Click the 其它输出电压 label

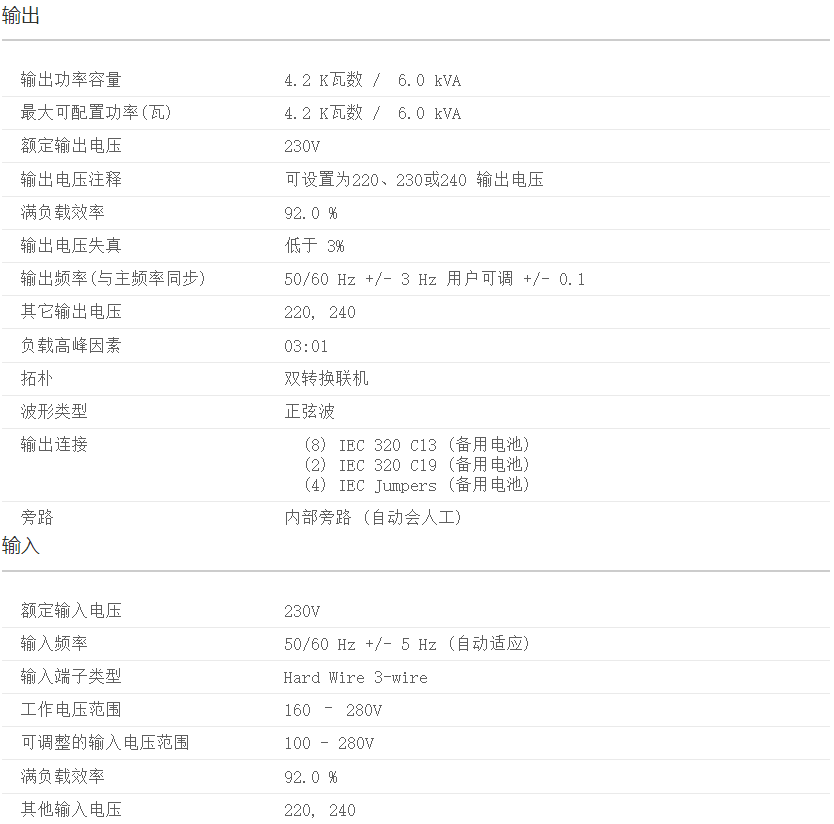[71, 312]
